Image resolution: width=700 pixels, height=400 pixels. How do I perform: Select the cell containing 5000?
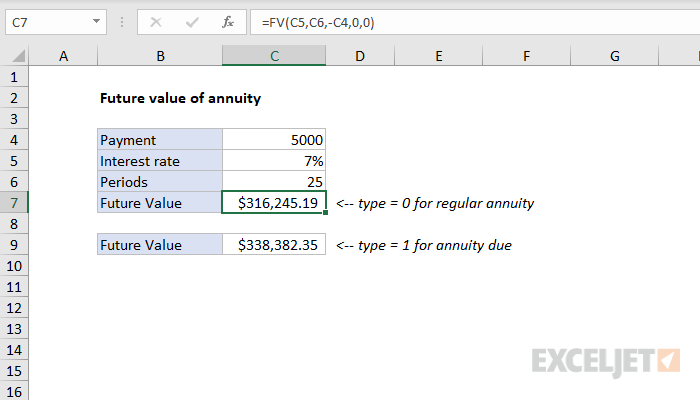pyautogui.click(x=274, y=140)
